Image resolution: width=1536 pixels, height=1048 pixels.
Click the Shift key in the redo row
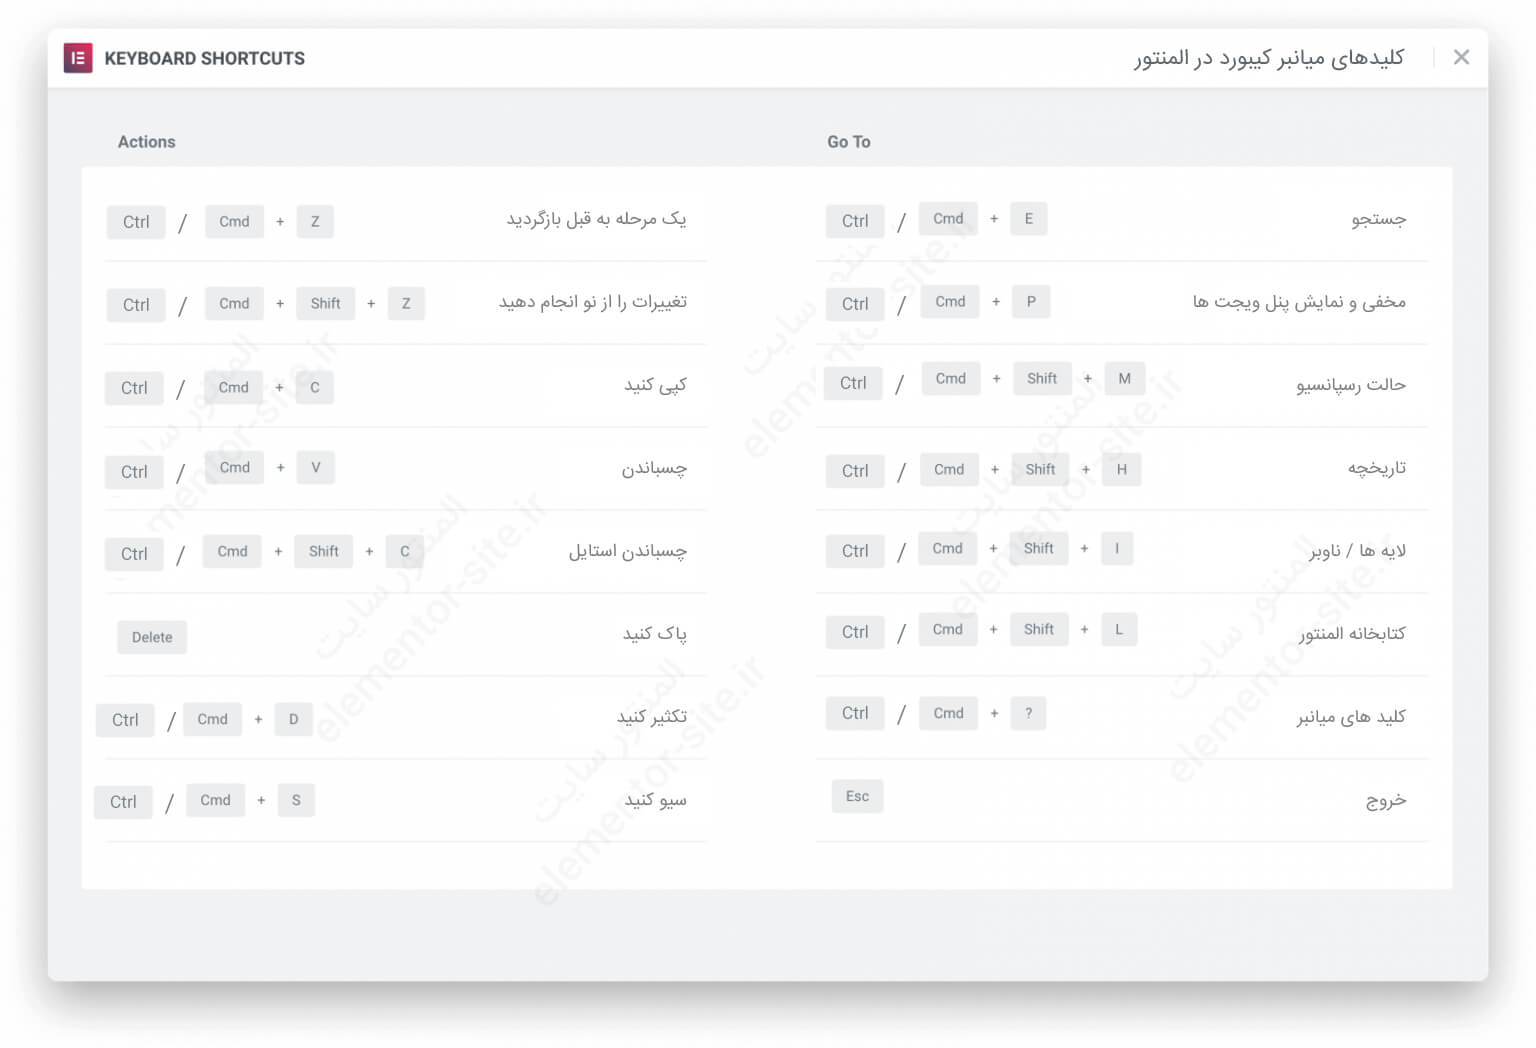[x=325, y=303]
